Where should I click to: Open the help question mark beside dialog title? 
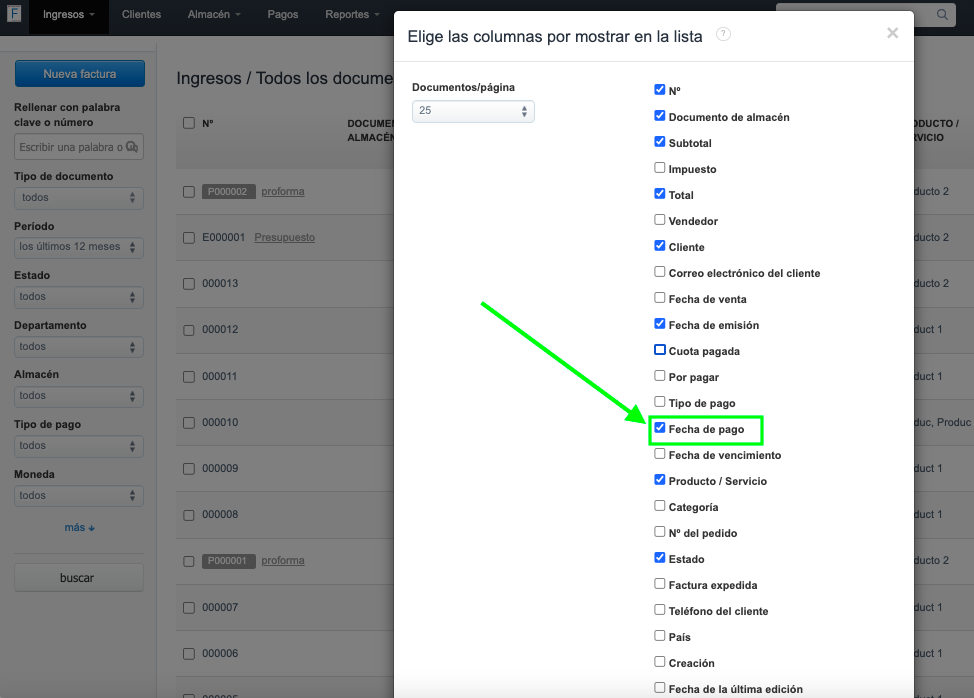coord(723,34)
